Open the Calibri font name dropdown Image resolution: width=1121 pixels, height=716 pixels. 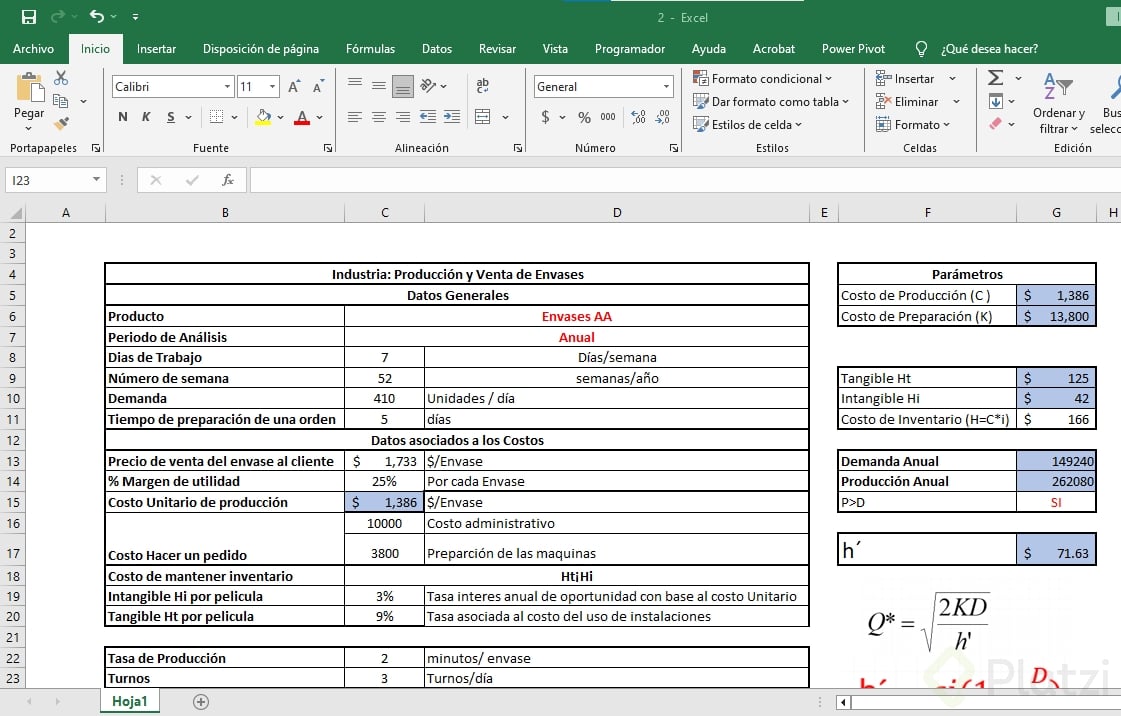click(227, 87)
